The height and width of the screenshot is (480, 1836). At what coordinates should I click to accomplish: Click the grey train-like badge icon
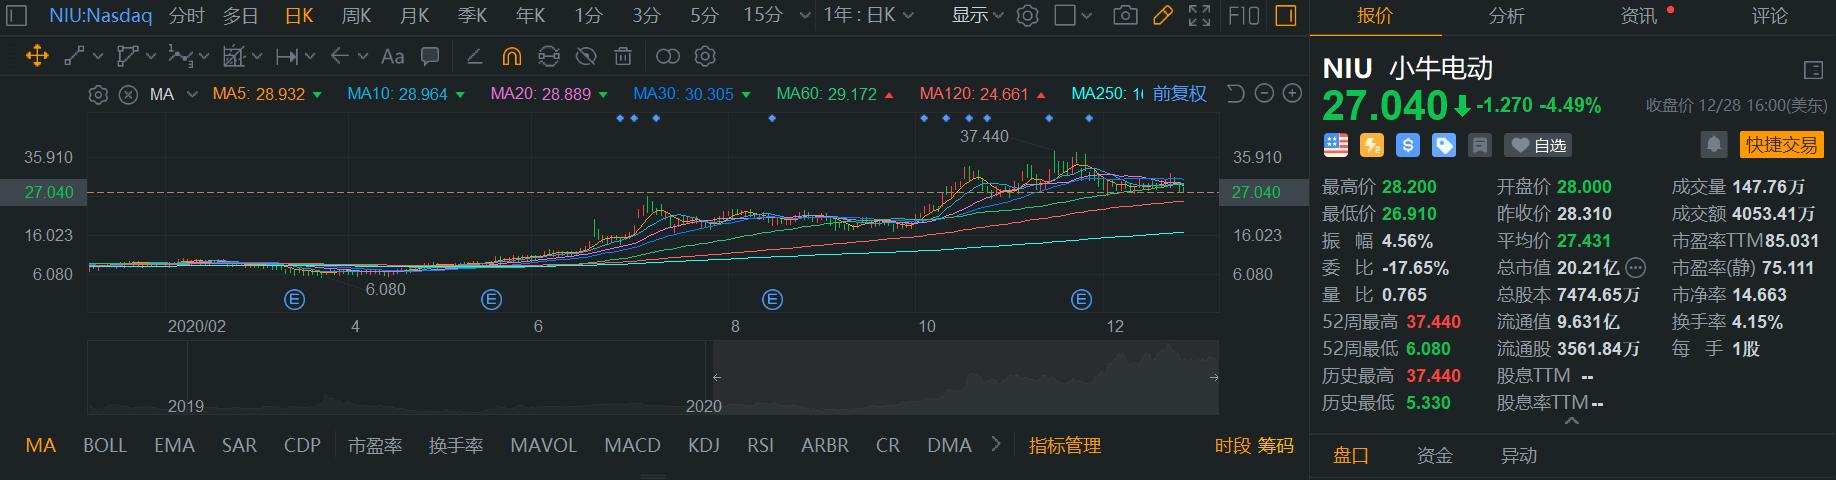[x=1480, y=145]
